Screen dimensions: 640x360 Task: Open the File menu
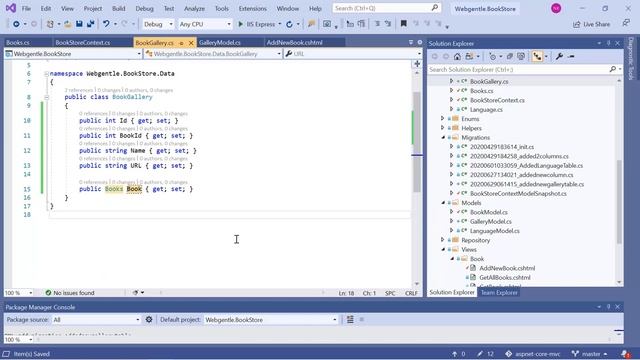coord(26,9)
